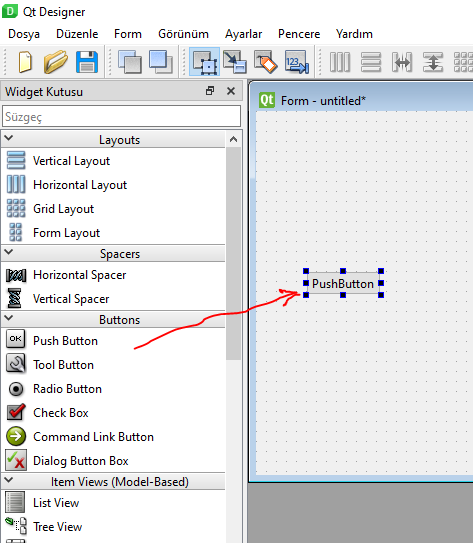This screenshot has width=473, height=543.
Task: Click the Tool Button wrench icon
Action: coord(16,363)
